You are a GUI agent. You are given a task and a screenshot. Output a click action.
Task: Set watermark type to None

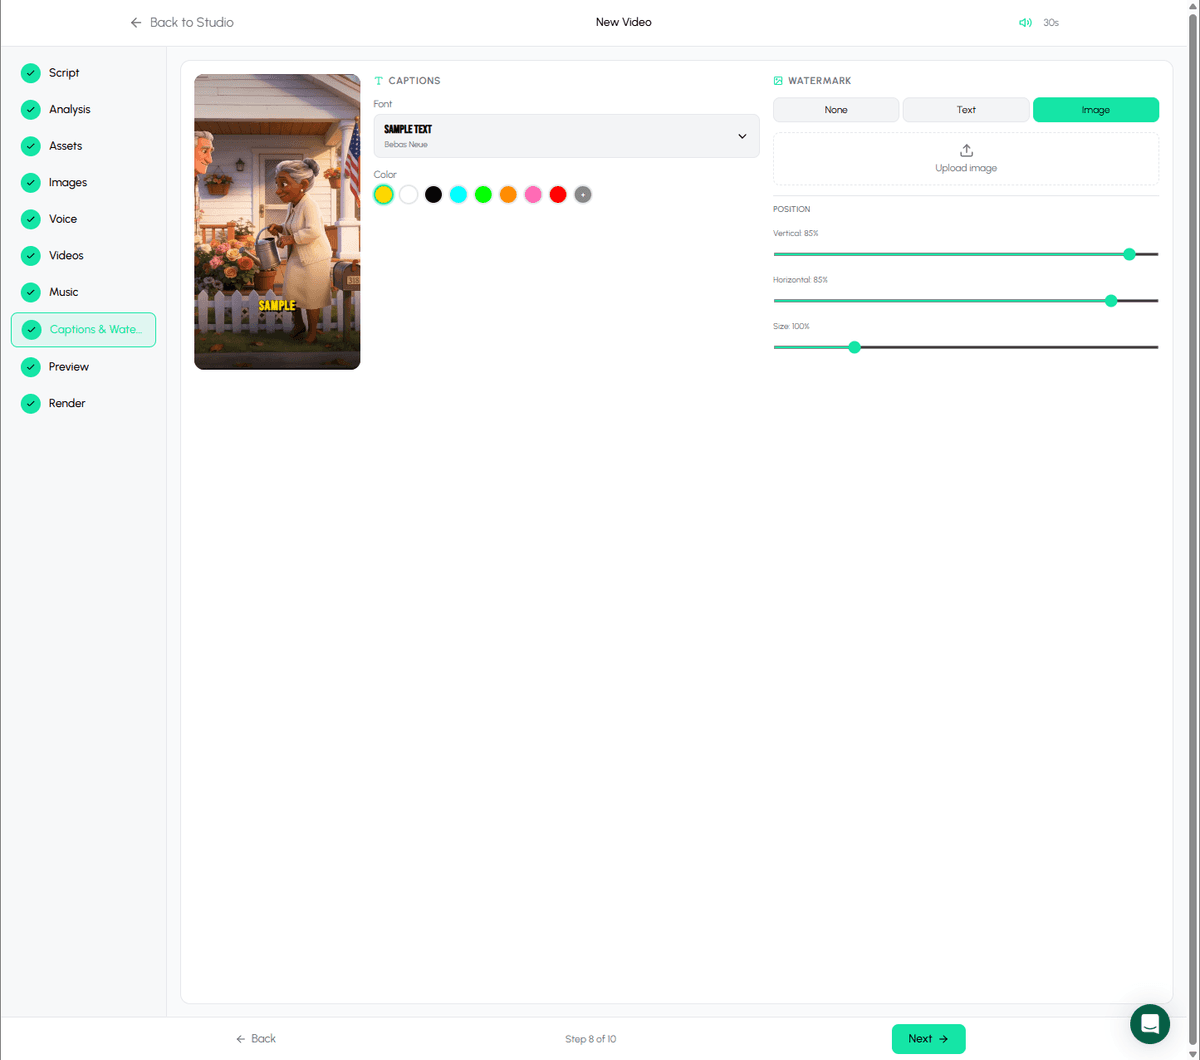pyautogui.click(x=836, y=110)
